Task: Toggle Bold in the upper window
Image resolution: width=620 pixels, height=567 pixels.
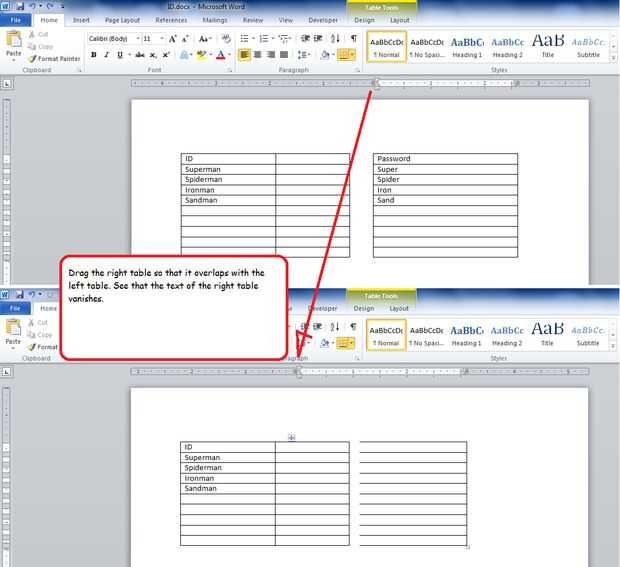Action: coord(94,55)
